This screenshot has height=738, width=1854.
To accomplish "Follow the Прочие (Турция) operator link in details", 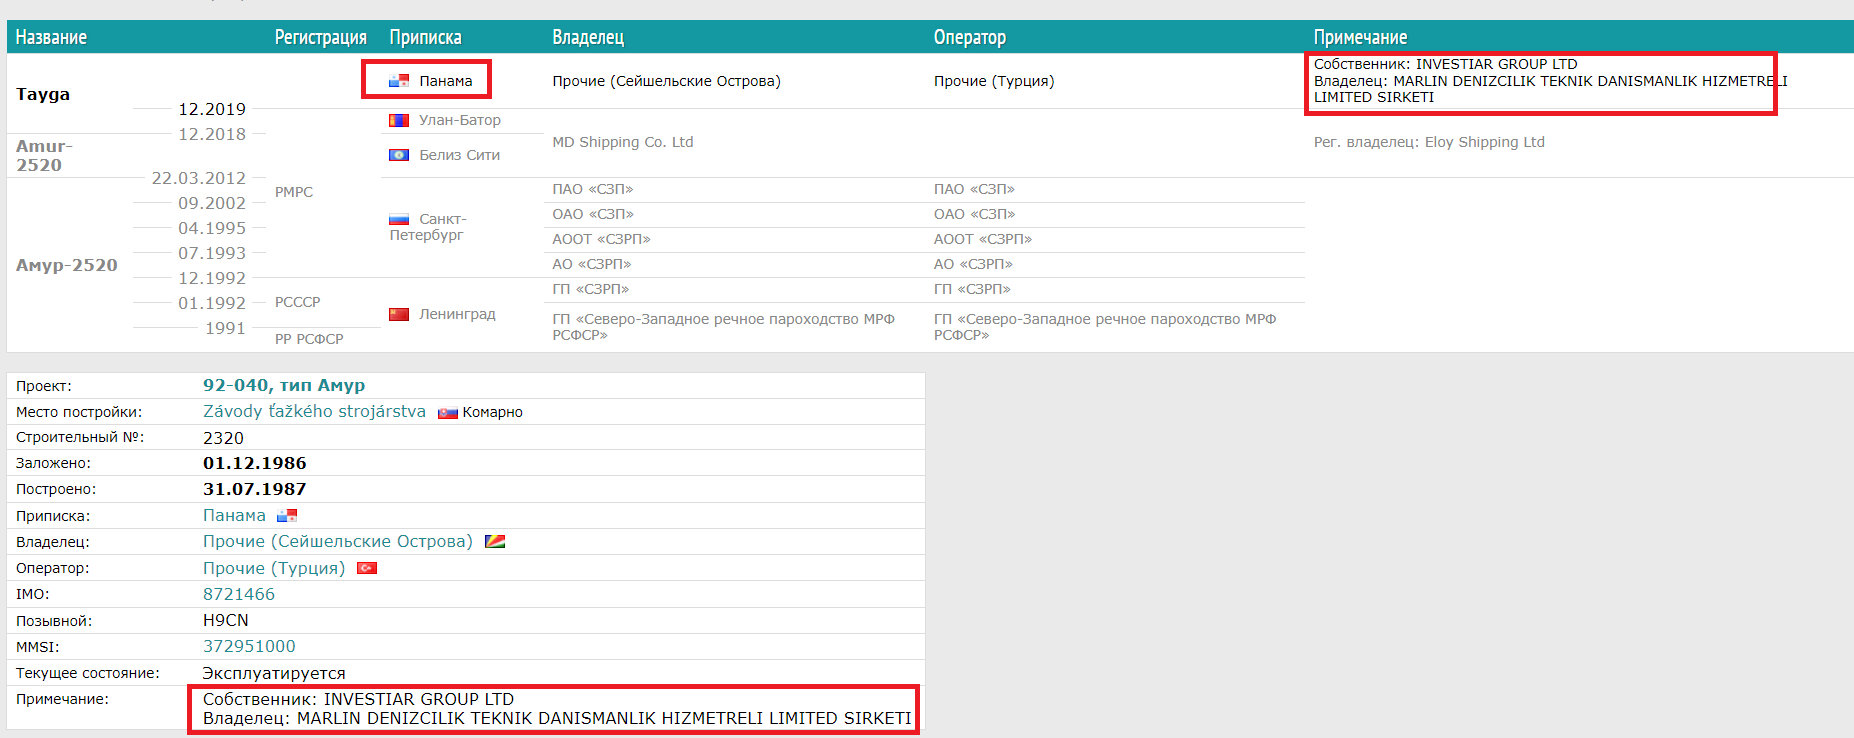I will [273, 568].
